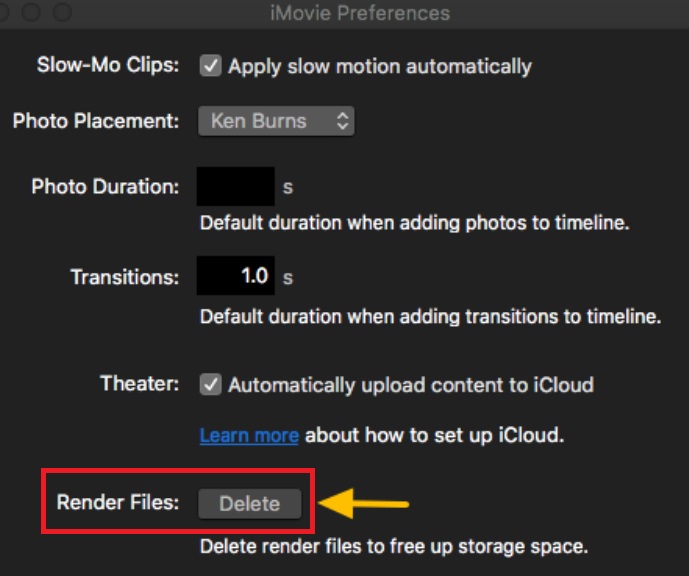Click 'Delete render files to free up storage space.'

point(394,547)
